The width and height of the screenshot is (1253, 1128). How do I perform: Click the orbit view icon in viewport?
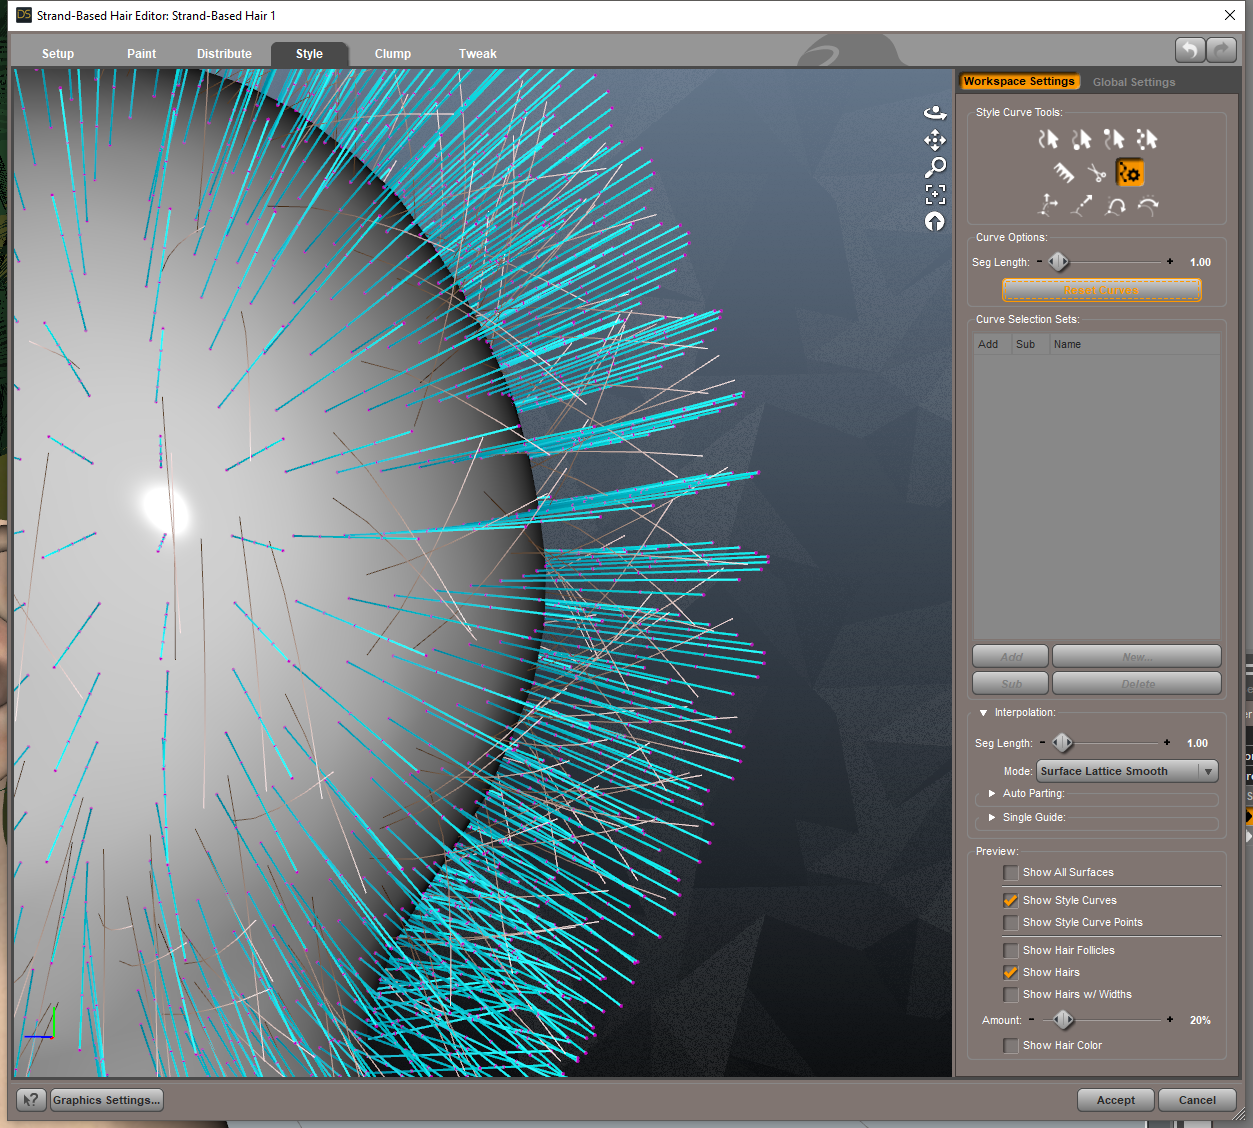pyautogui.click(x=935, y=113)
